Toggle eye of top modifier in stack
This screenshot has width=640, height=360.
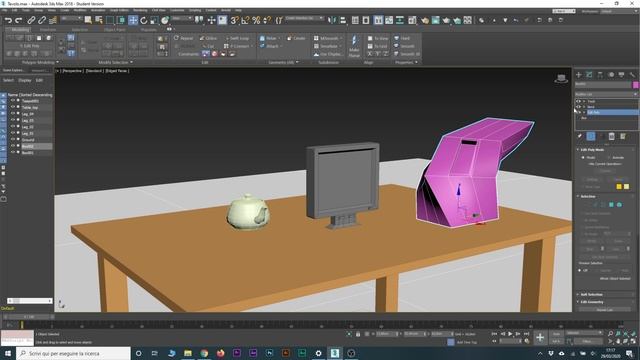click(578, 101)
